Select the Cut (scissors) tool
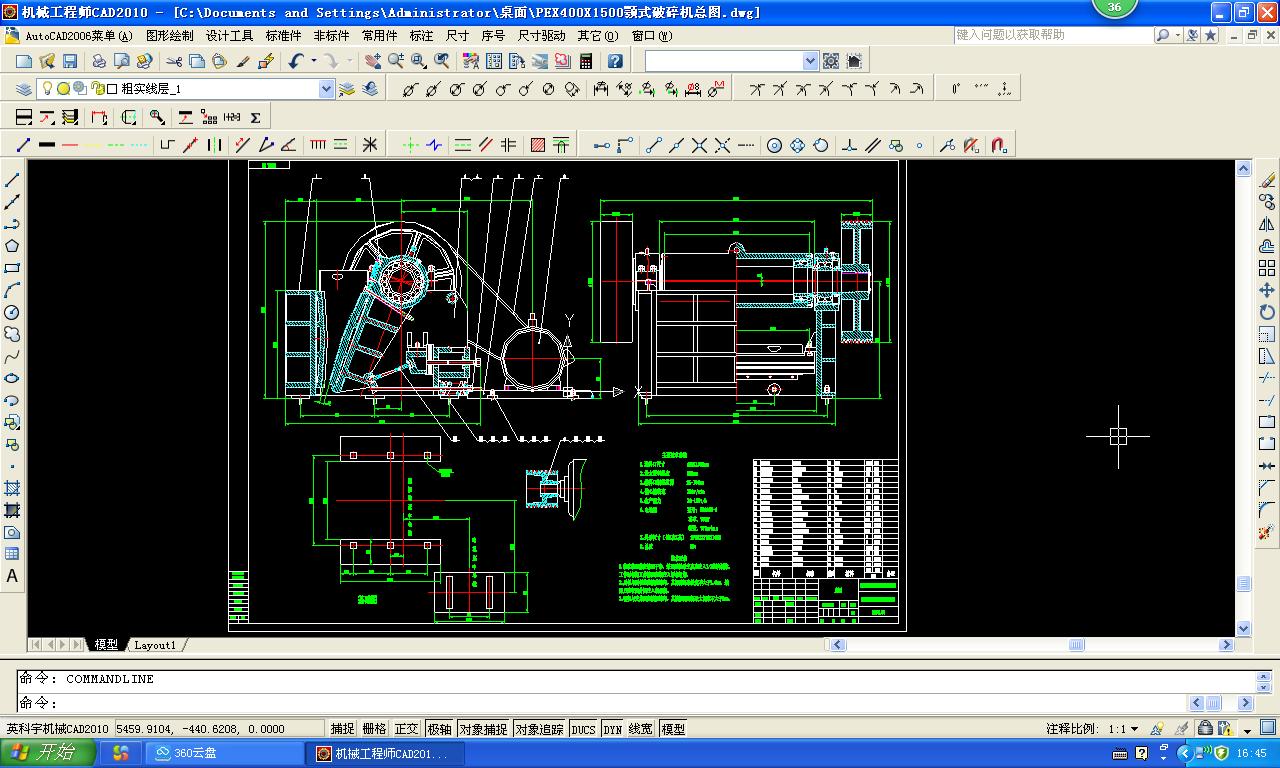1280x768 pixels. [x=175, y=61]
